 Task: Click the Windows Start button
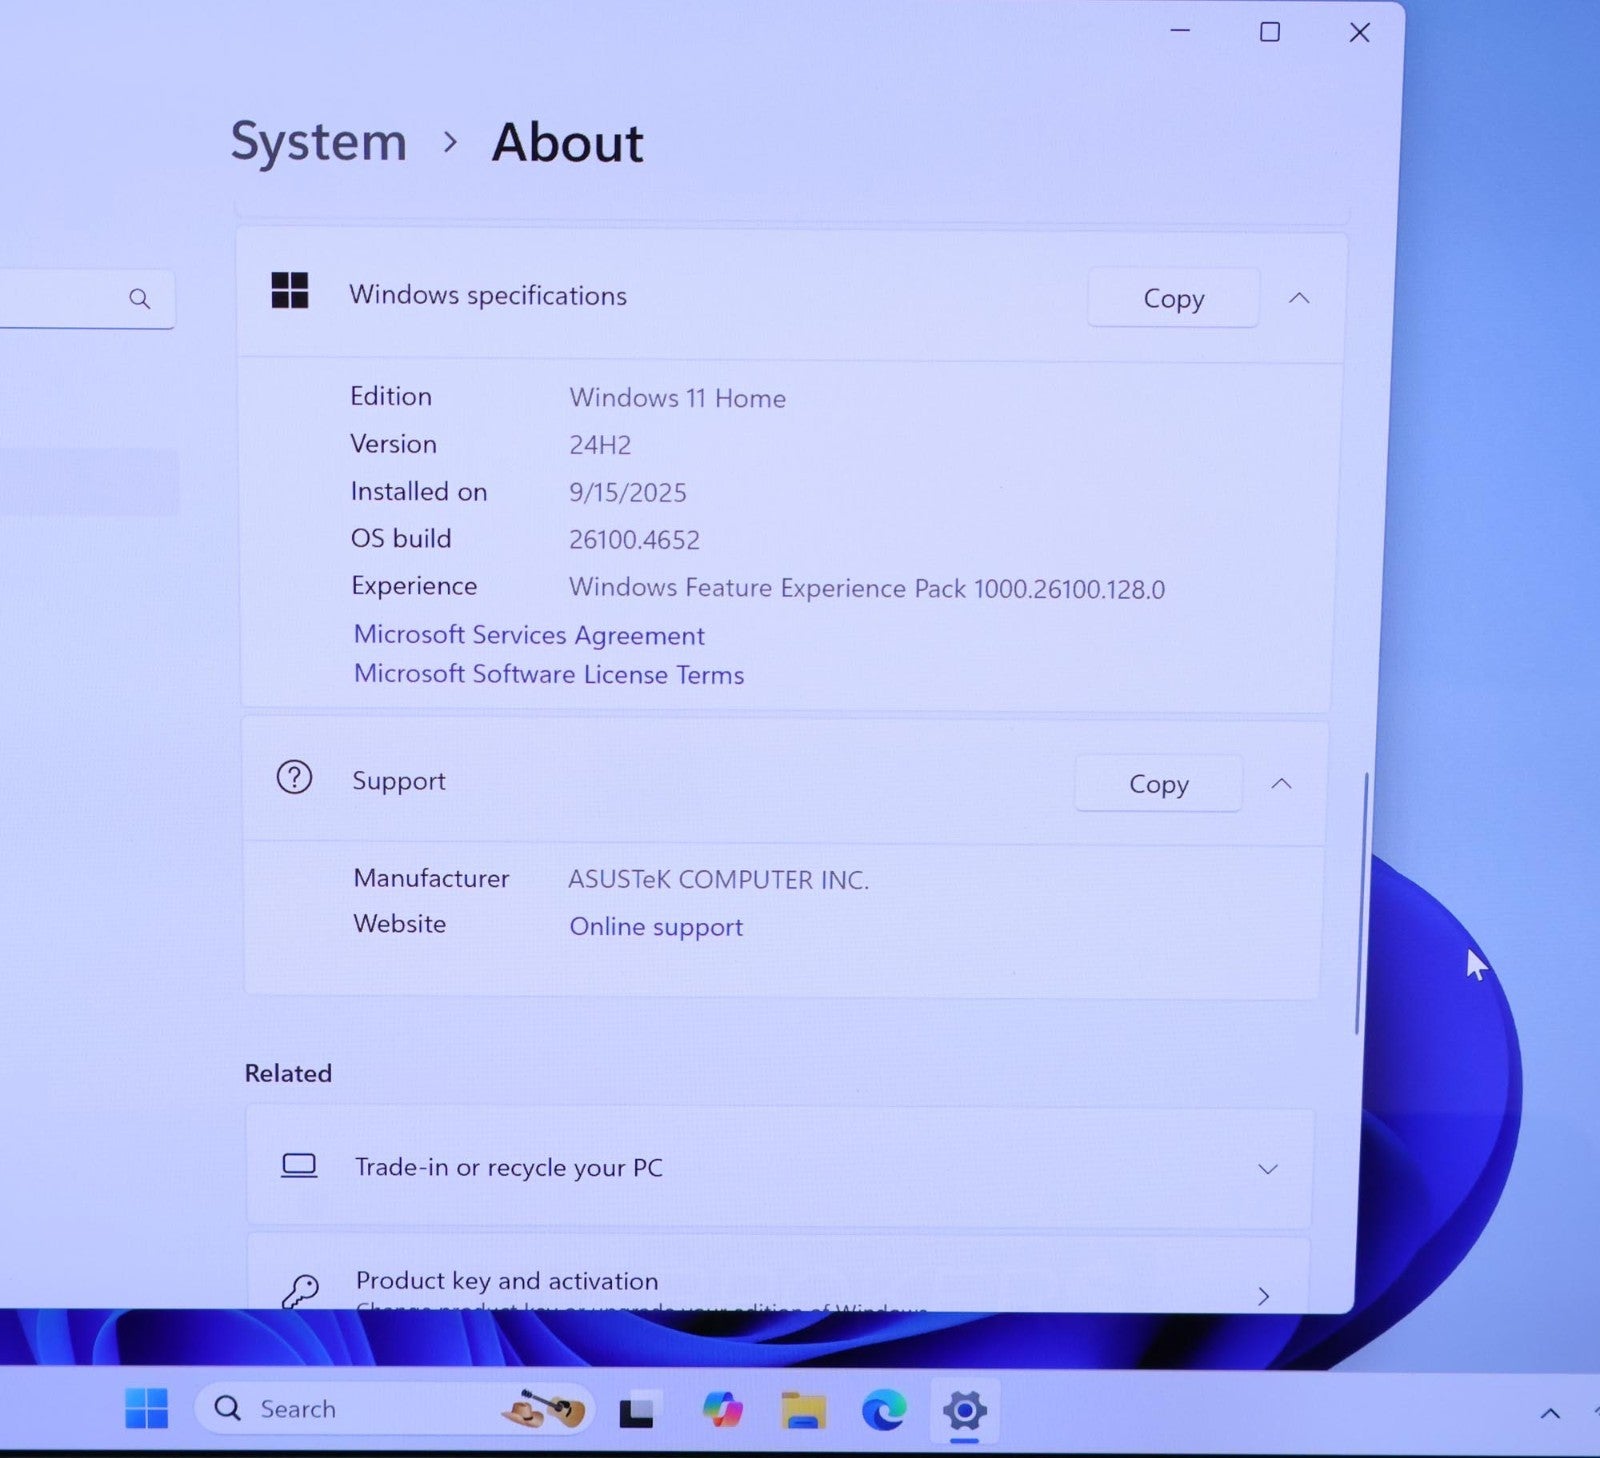click(x=147, y=1408)
